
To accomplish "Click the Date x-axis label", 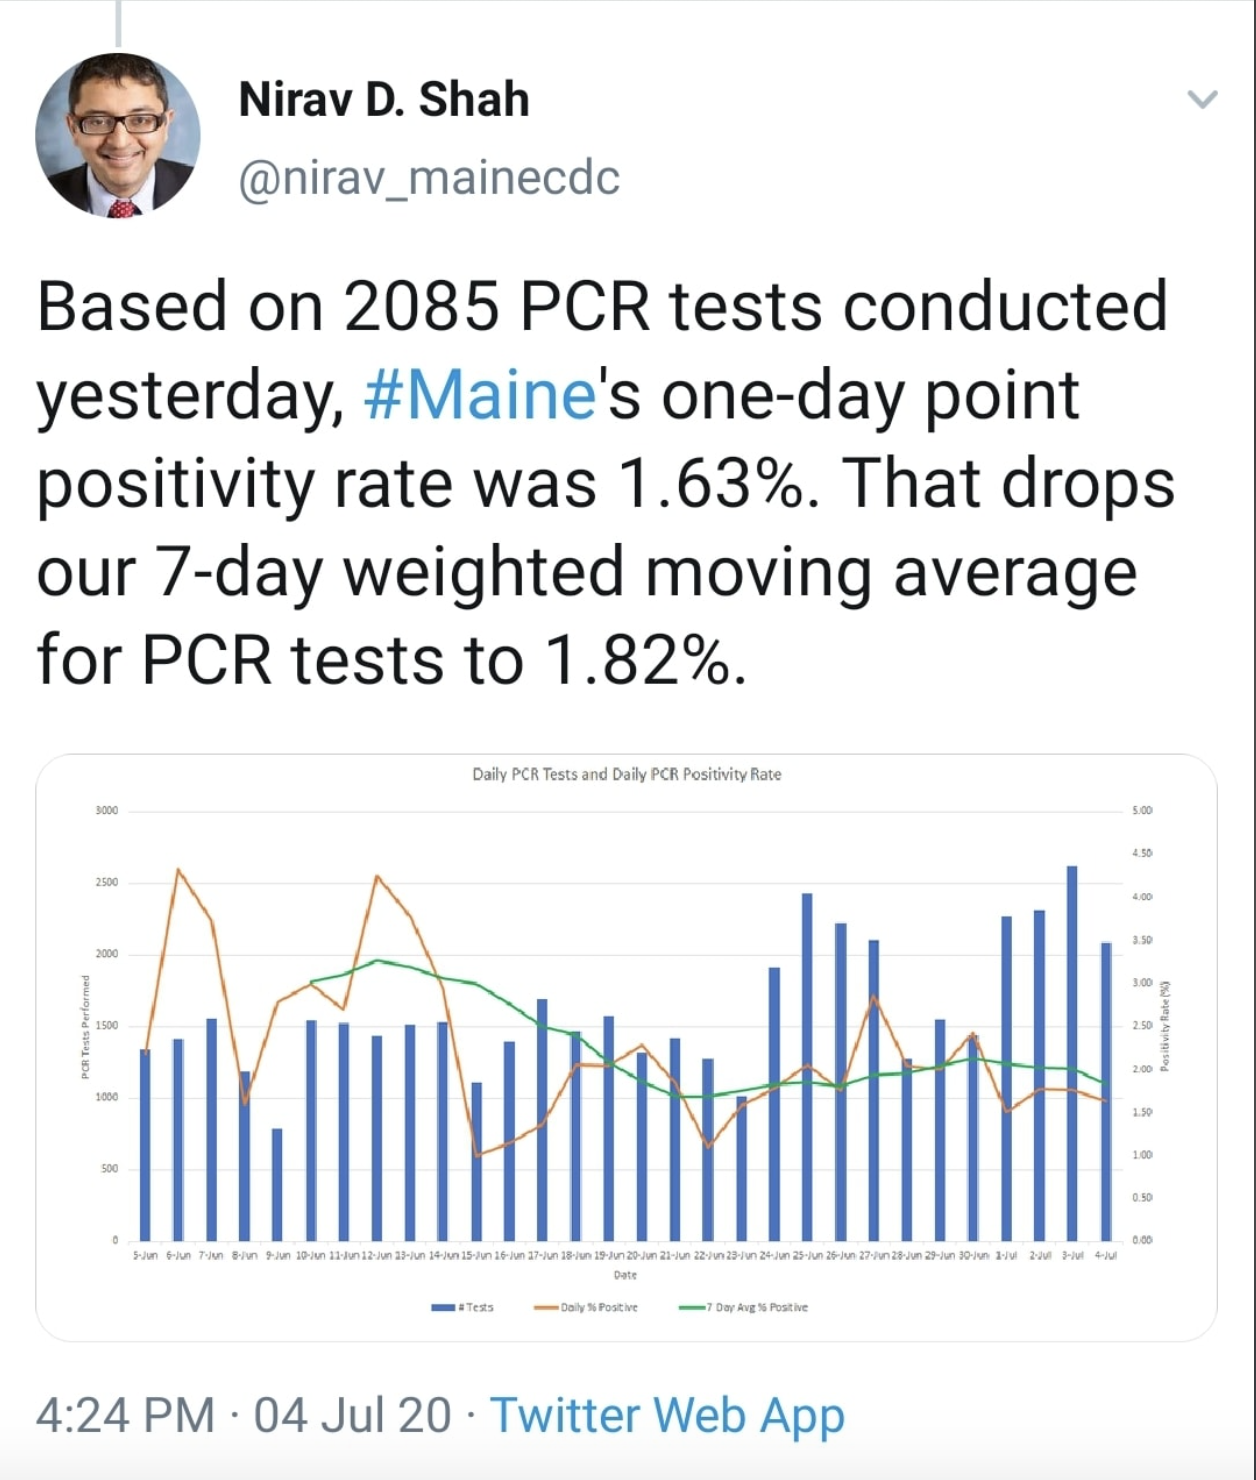I will (x=625, y=1275).
